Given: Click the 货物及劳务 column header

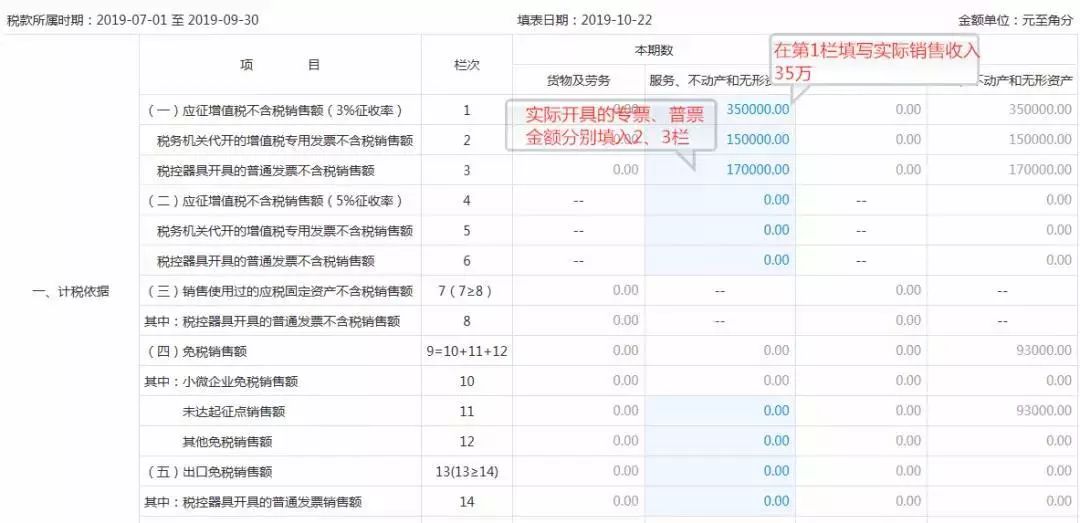Looking at the screenshot, I should (579, 81).
